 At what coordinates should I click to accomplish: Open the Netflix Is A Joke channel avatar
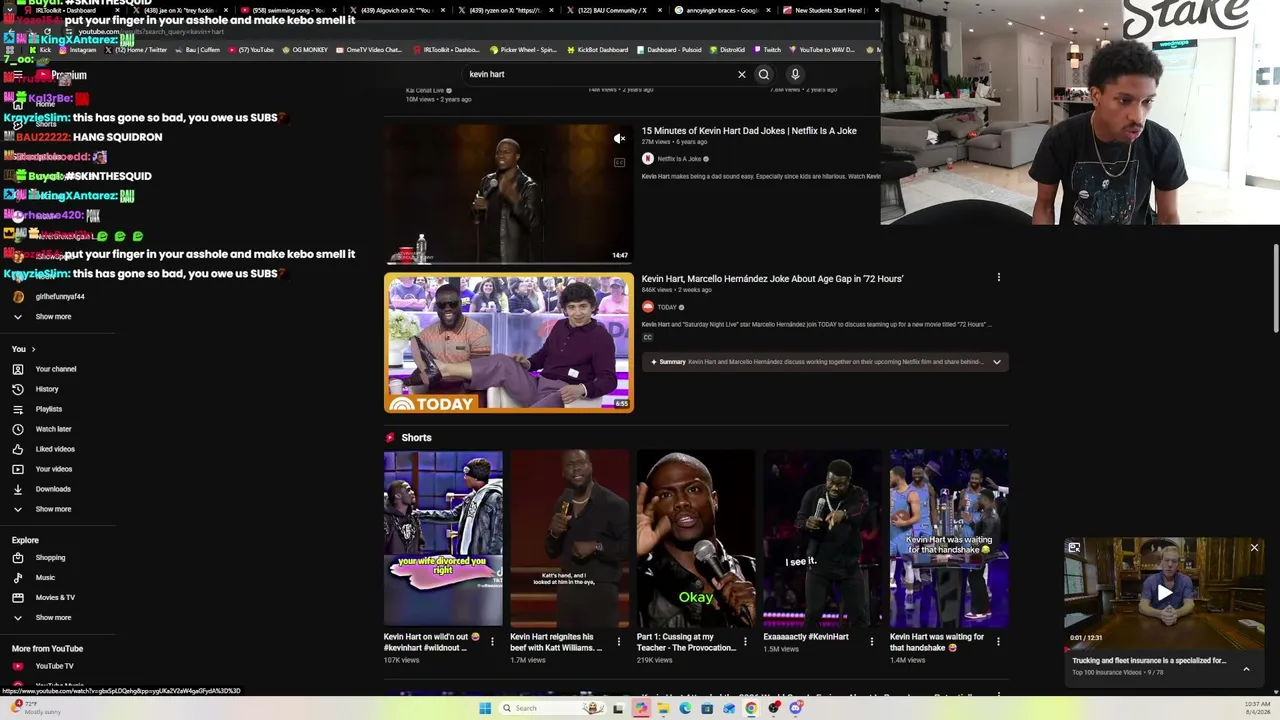point(648,159)
